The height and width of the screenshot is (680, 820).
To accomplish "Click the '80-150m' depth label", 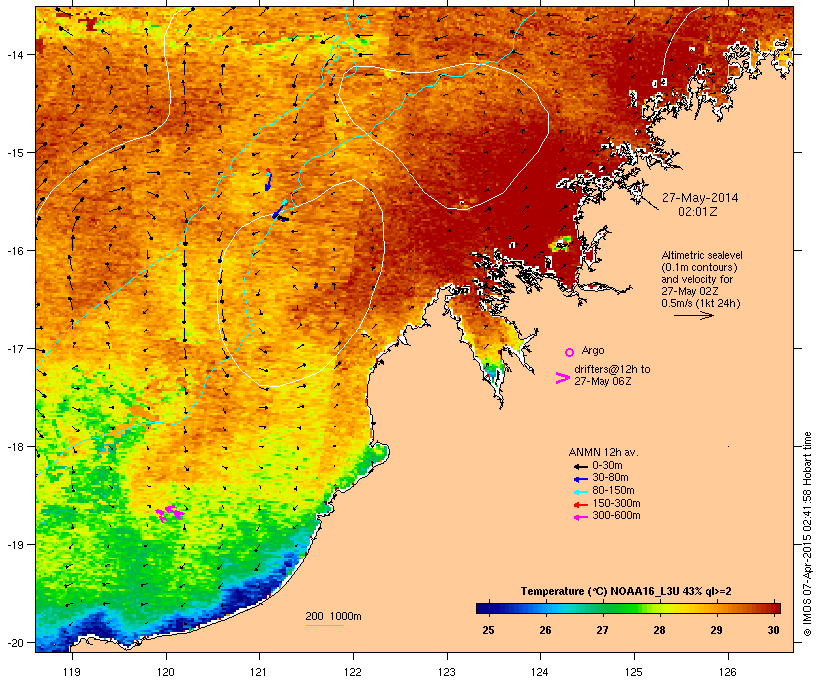I will click(x=613, y=491).
